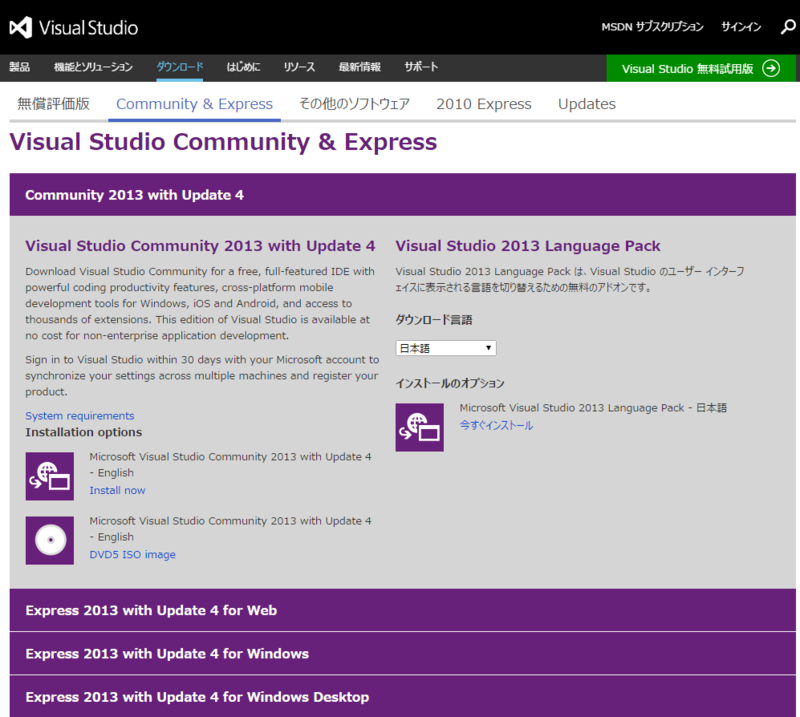Click the arrow icon on the green trial button
800x717 pixels.
coord(769,68)
